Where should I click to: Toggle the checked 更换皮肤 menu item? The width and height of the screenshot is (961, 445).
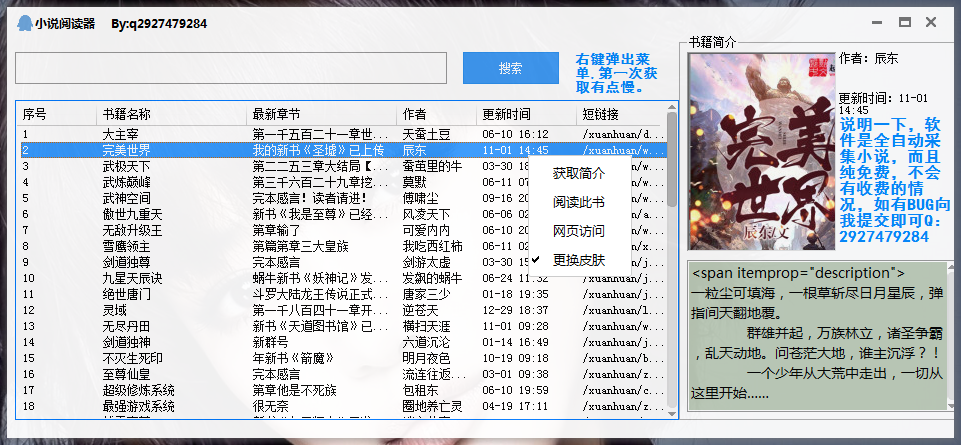[579, 260]
